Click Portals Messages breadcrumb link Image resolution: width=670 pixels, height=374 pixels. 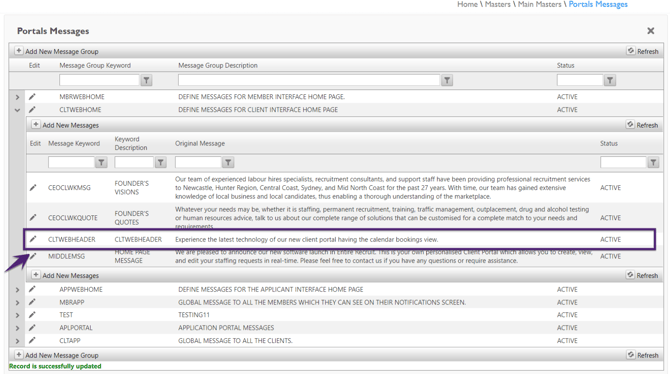[598, 4]
